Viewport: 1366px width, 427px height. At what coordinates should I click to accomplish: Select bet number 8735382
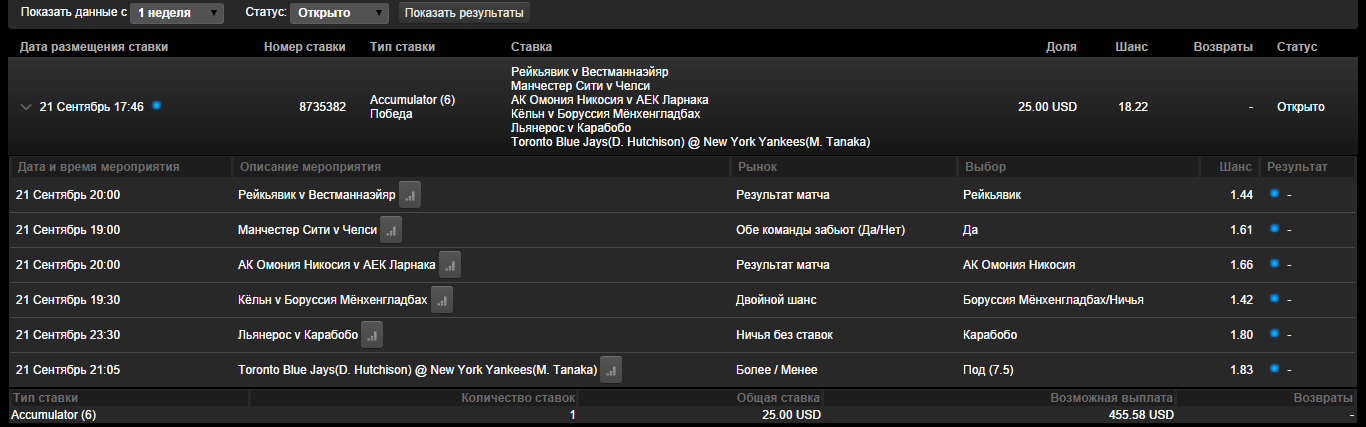click(x=322, y=107)
